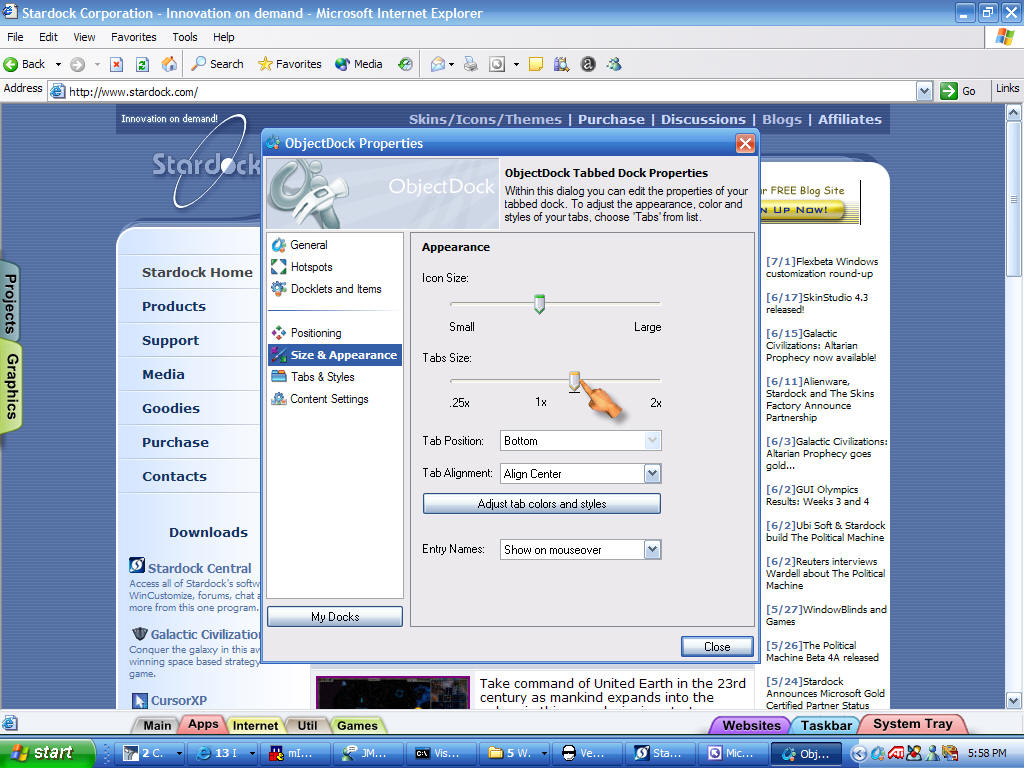
Task: Click the CursorXP icon in the Downloads list
Action: pos(140,701)
